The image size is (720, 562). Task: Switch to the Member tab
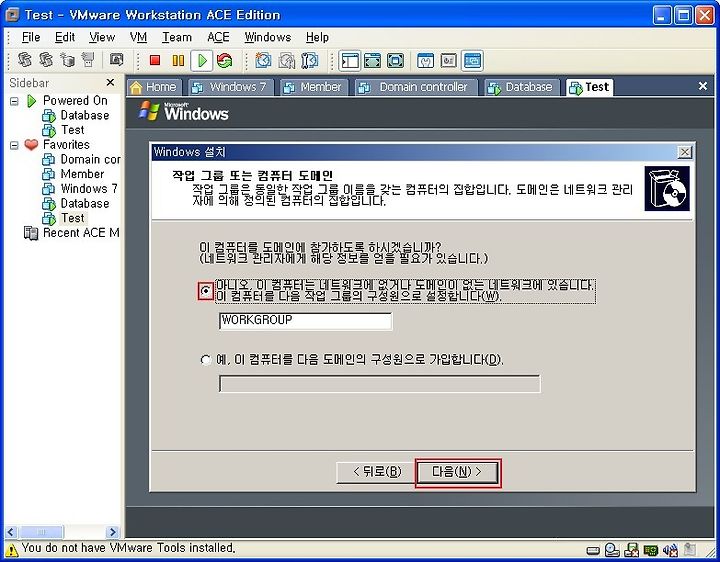312,87
